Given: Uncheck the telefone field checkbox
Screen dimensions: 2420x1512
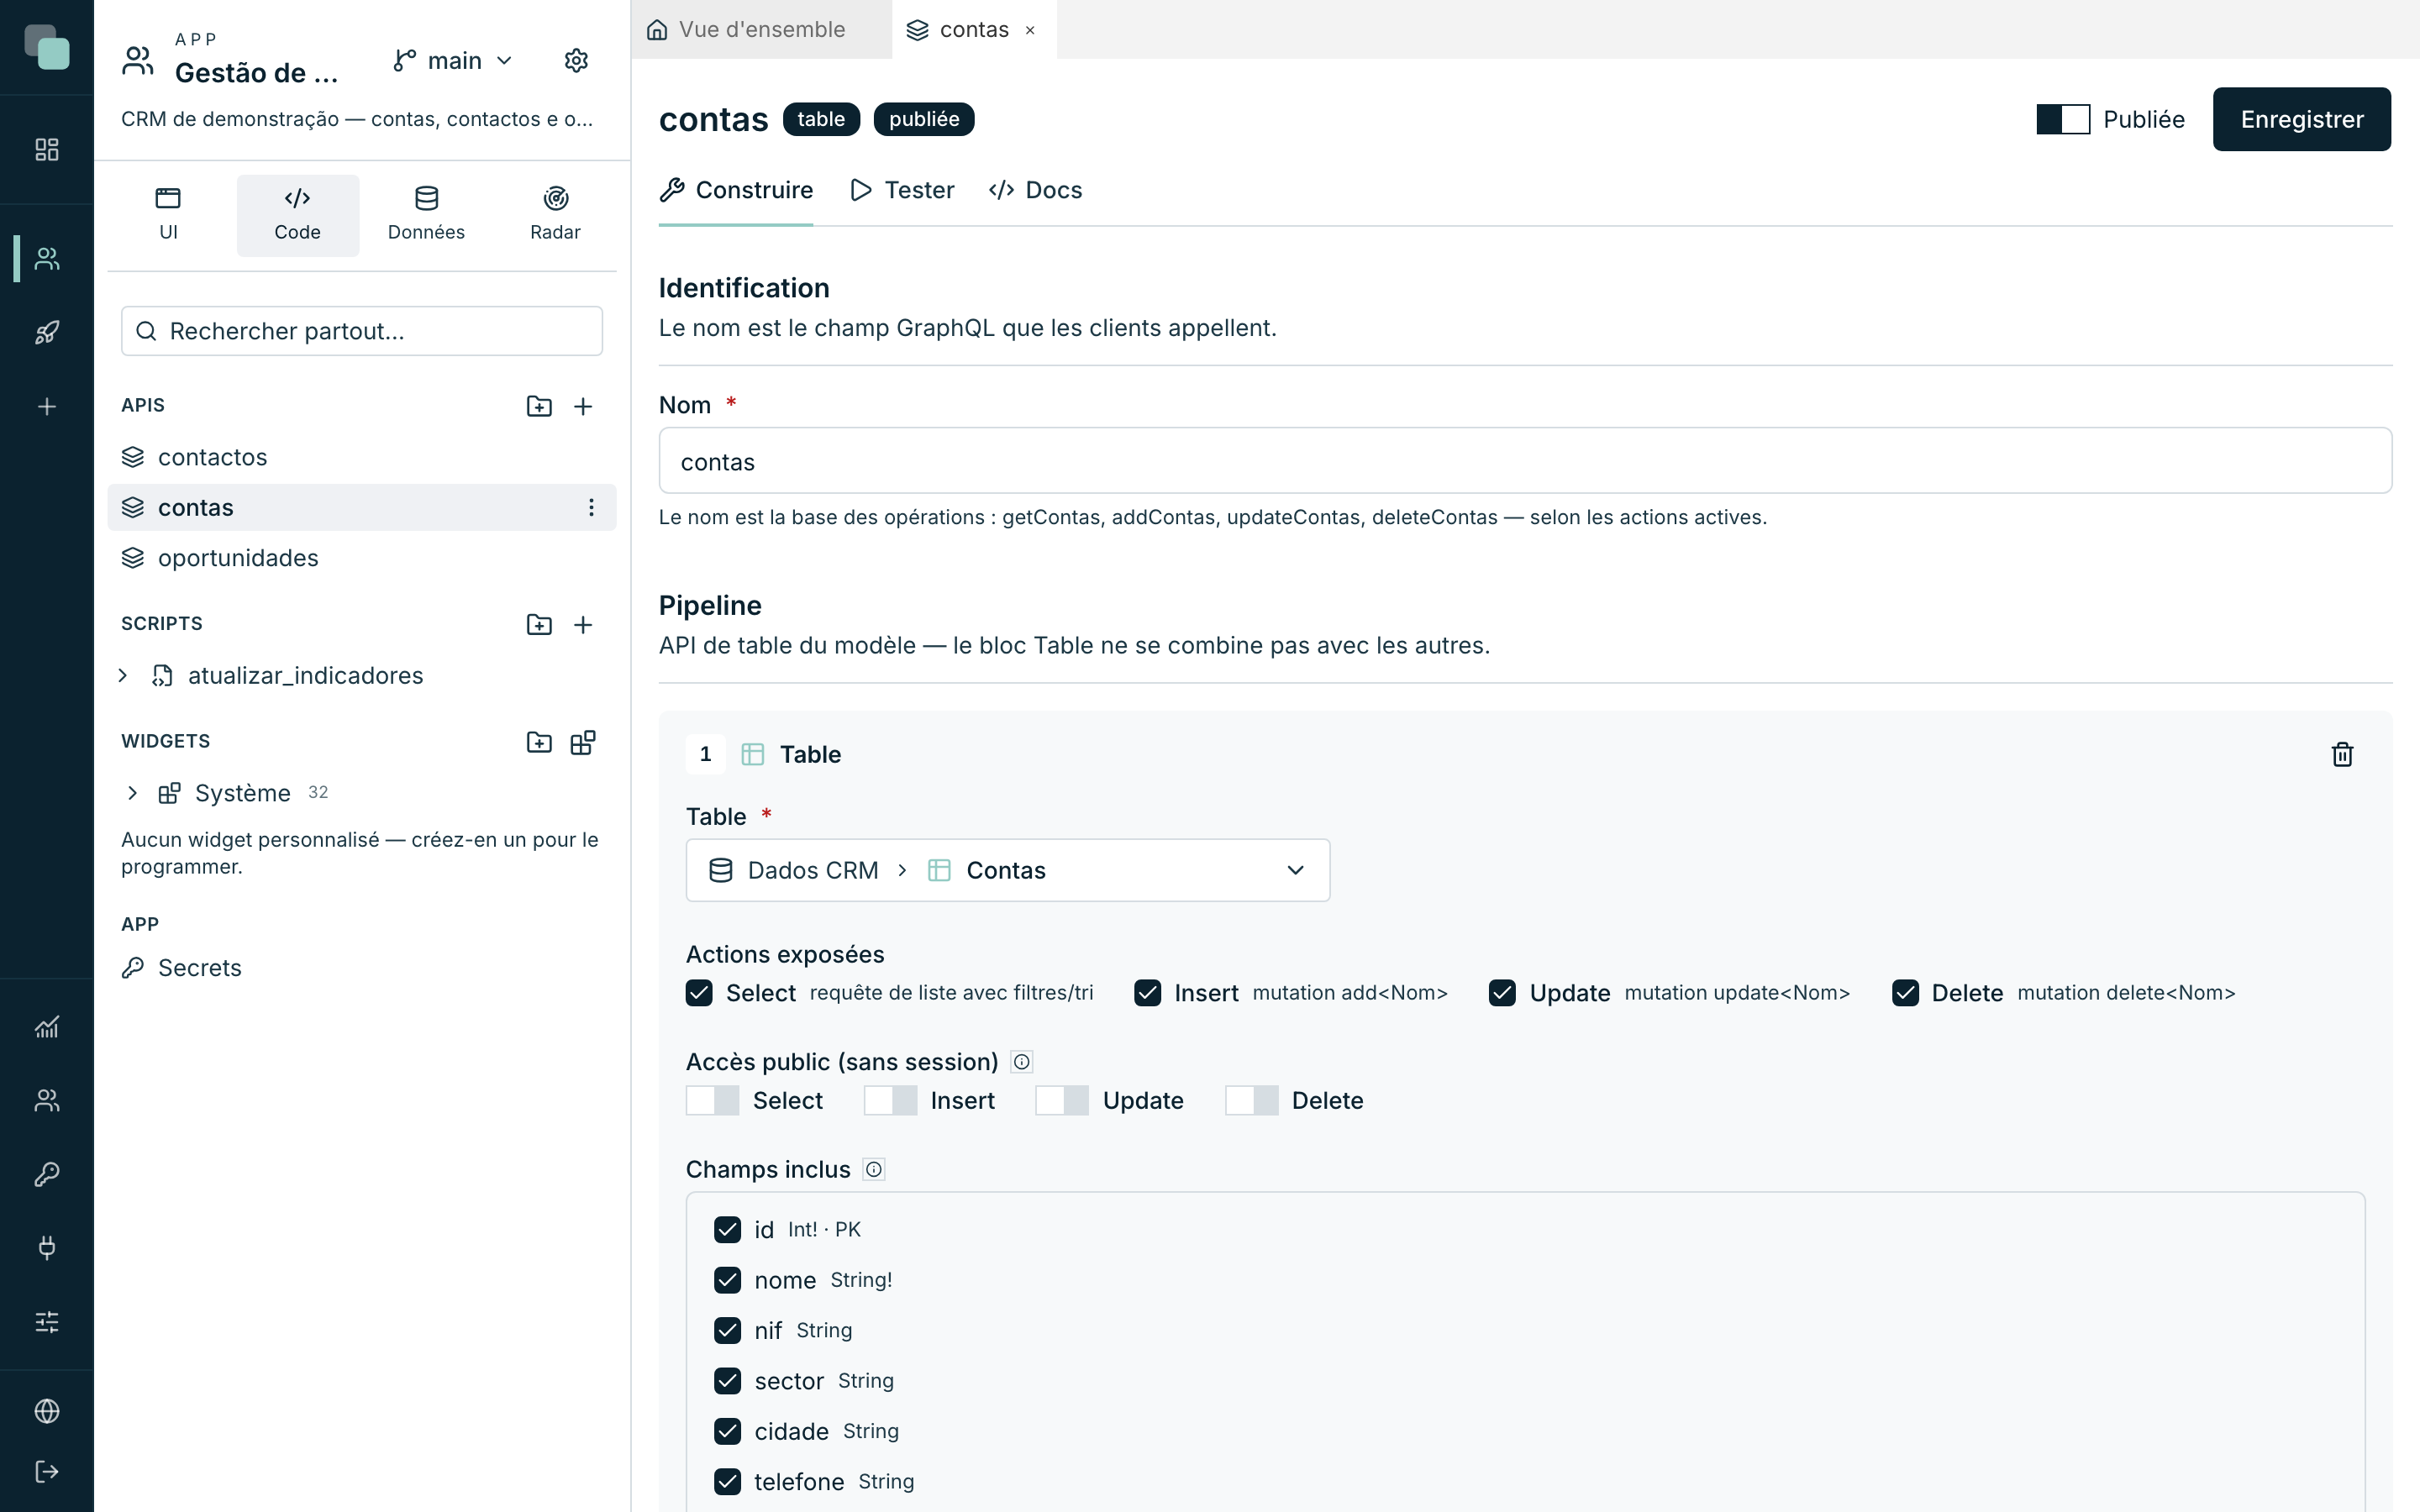Looking at the screenshot, I should 727,1481.
